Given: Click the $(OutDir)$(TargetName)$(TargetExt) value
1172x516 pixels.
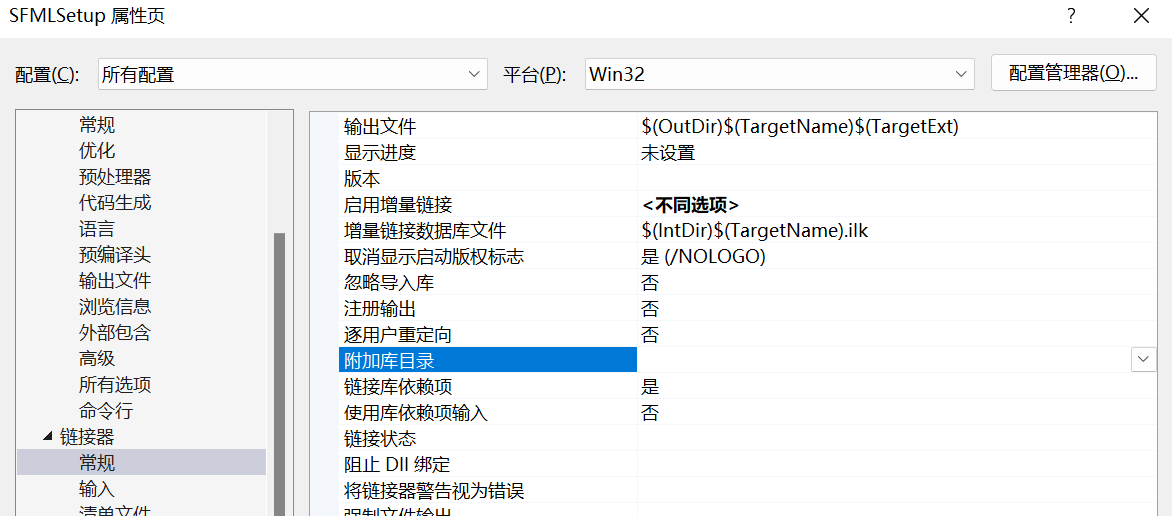Looking at the screenshot, I should click(x=799, y=126).
